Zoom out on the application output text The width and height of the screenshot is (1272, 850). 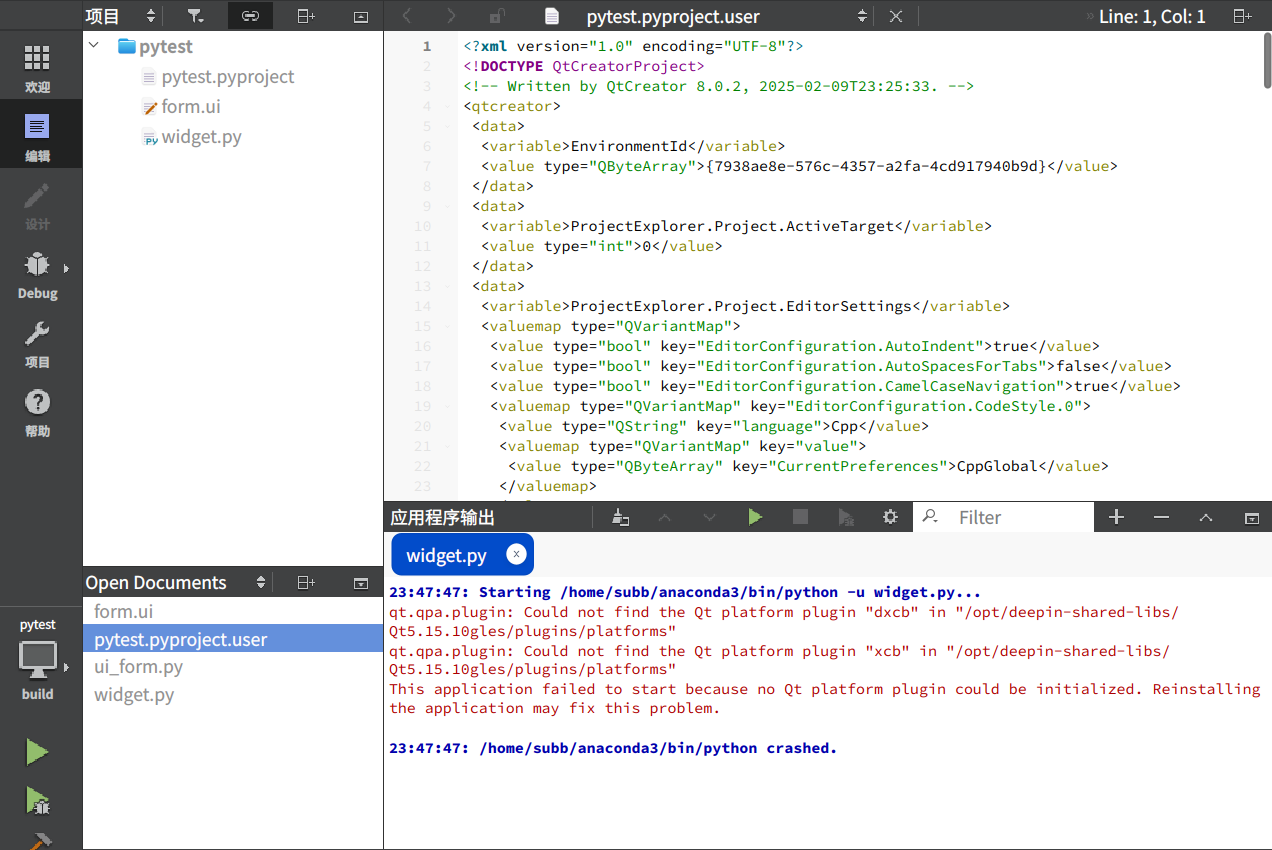pos(1161,517)
